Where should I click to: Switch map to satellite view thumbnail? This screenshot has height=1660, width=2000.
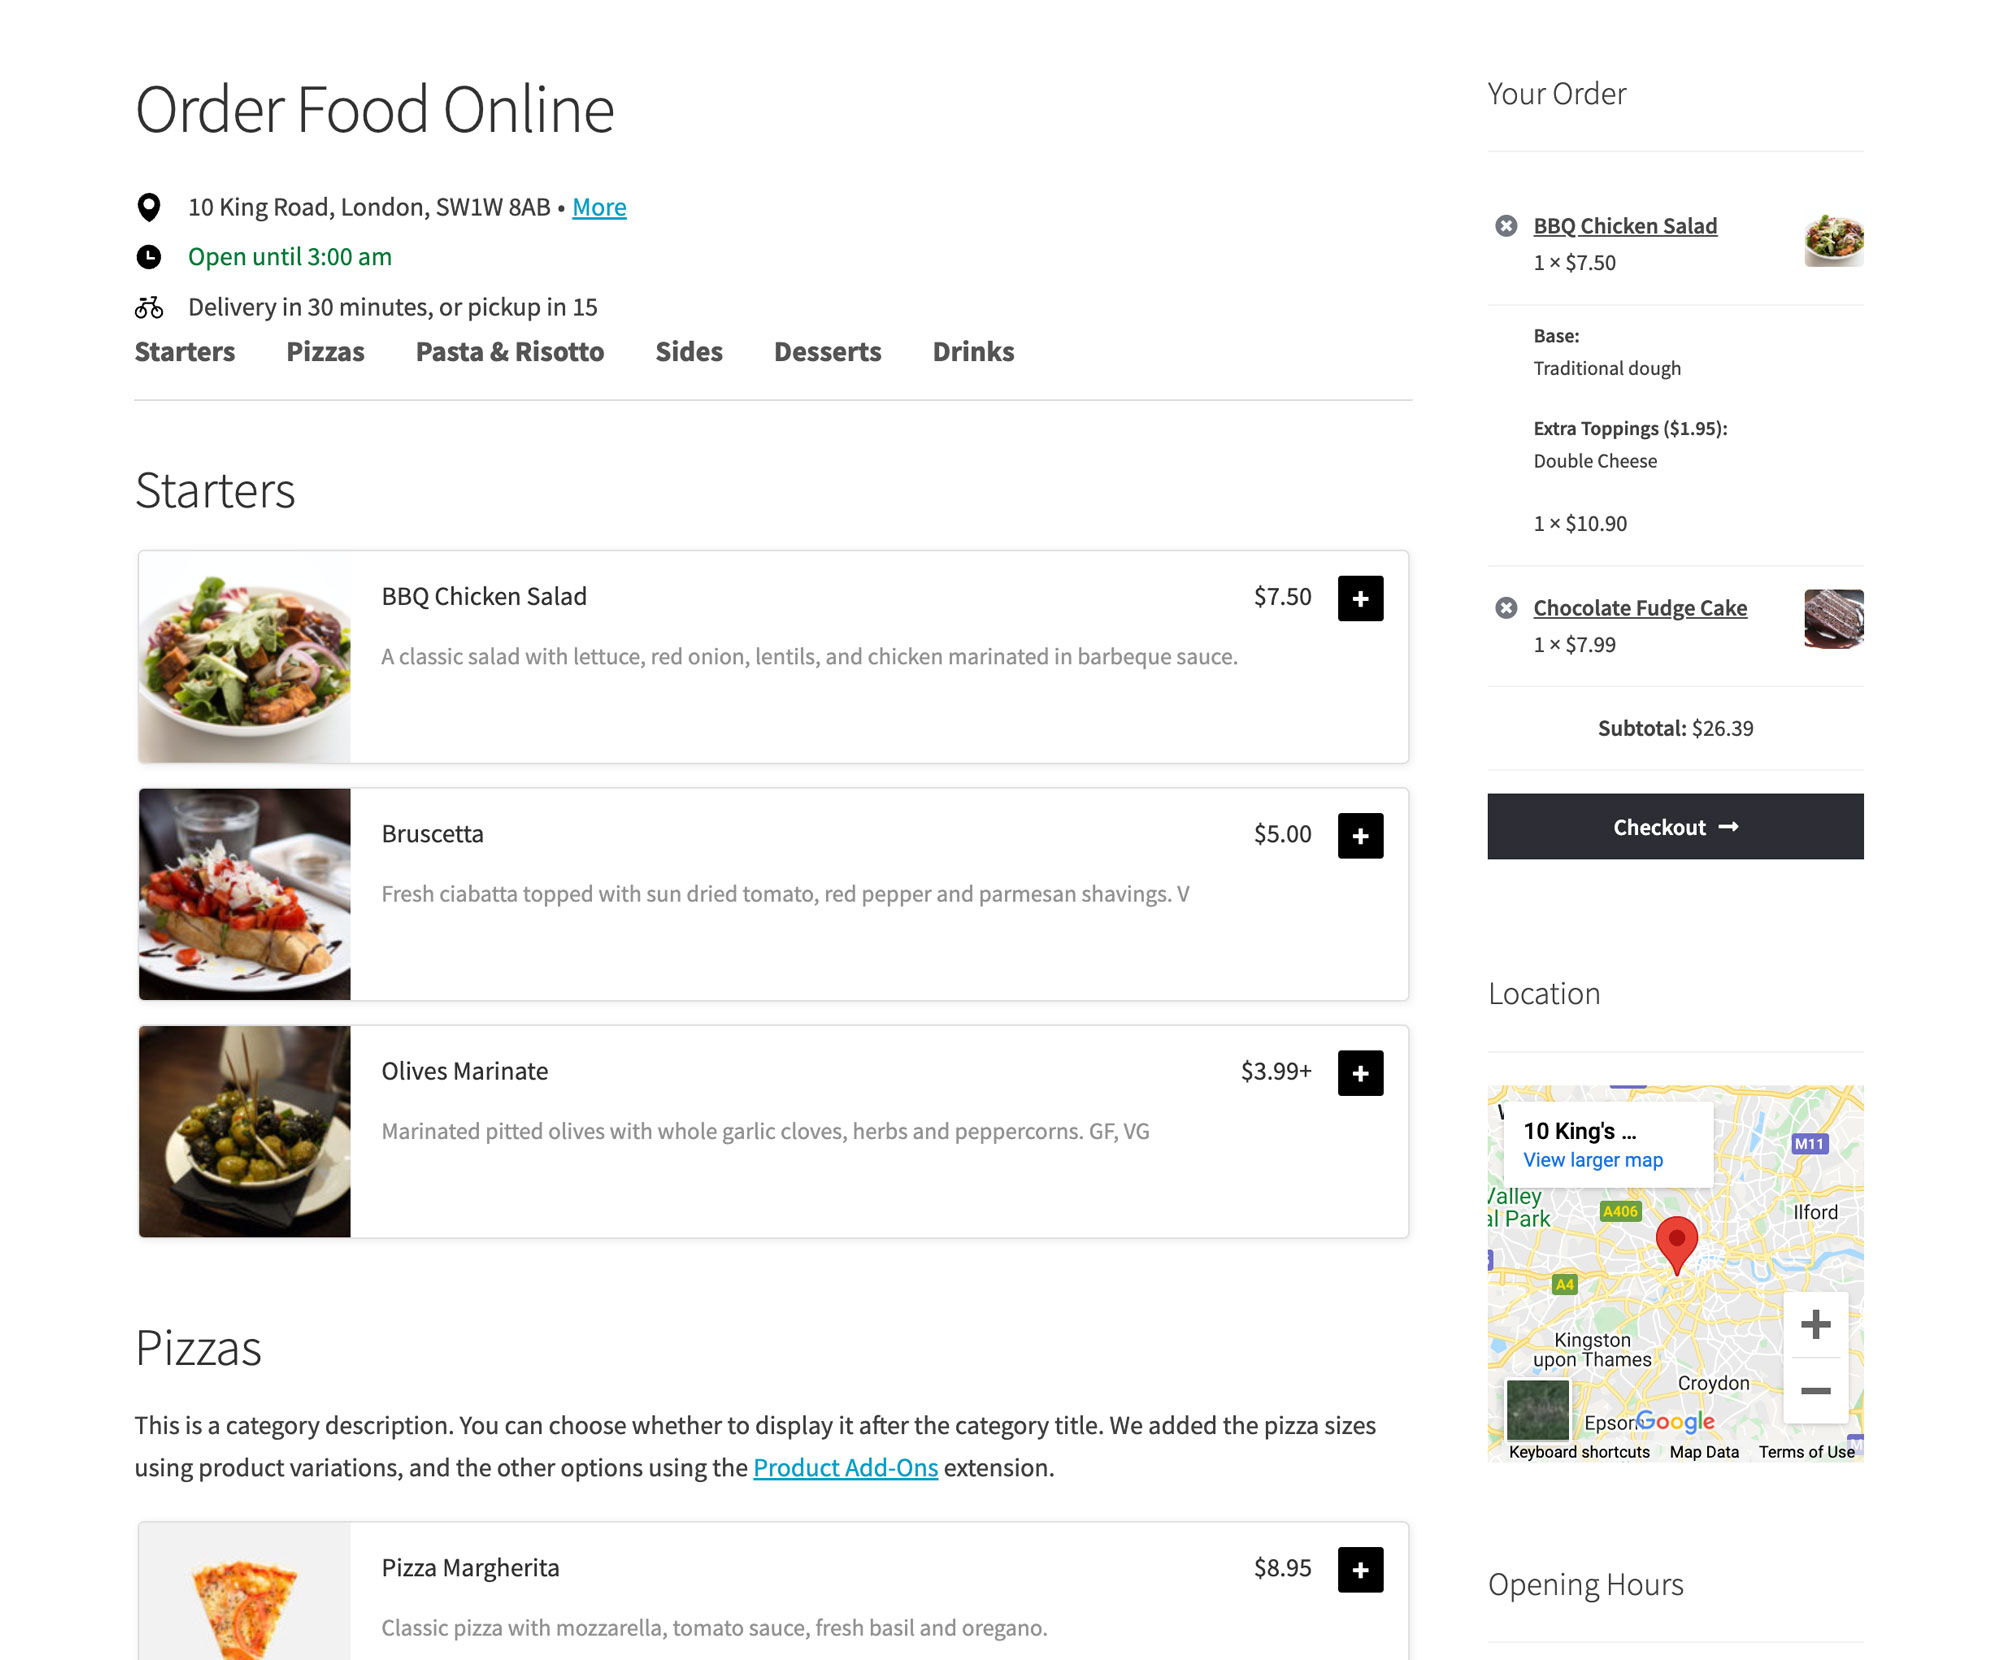pos(1538,1410)
